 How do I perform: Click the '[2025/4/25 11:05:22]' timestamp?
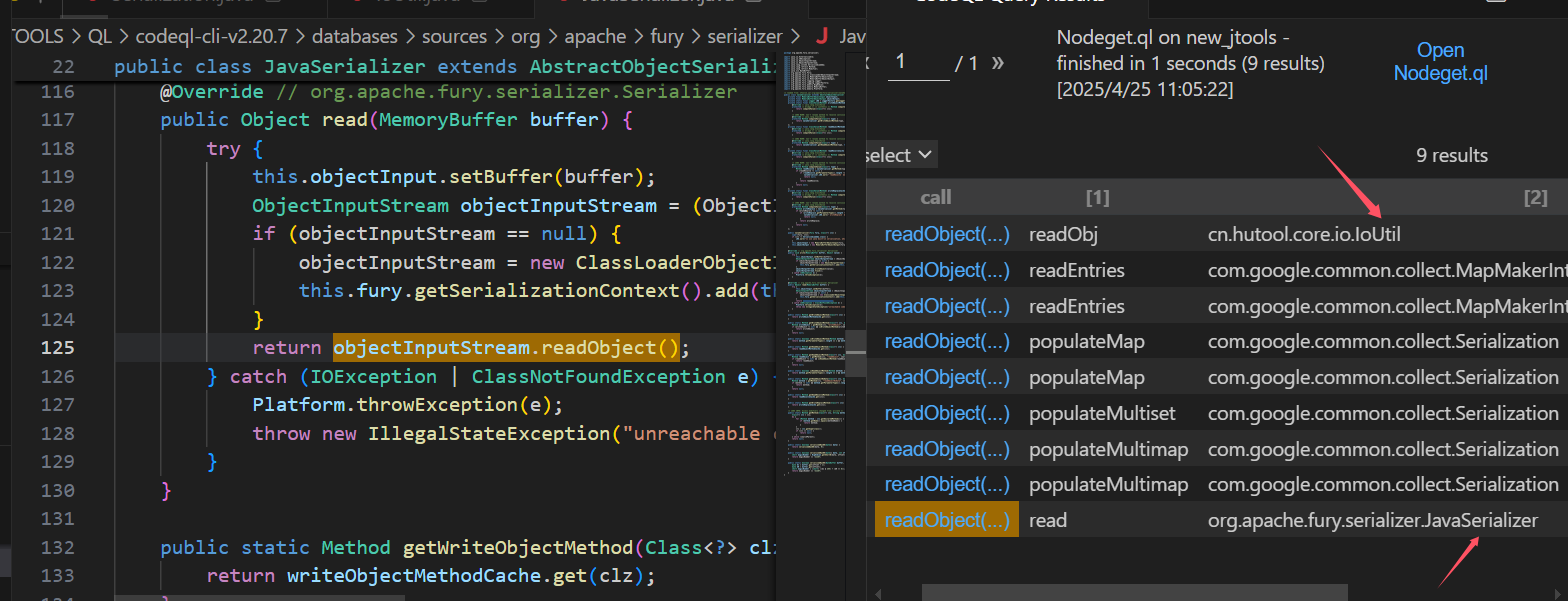coord(1145,89)
